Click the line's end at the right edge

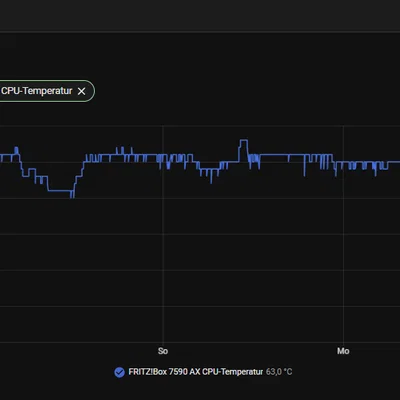pyautogui.click(x=397, y=162)
